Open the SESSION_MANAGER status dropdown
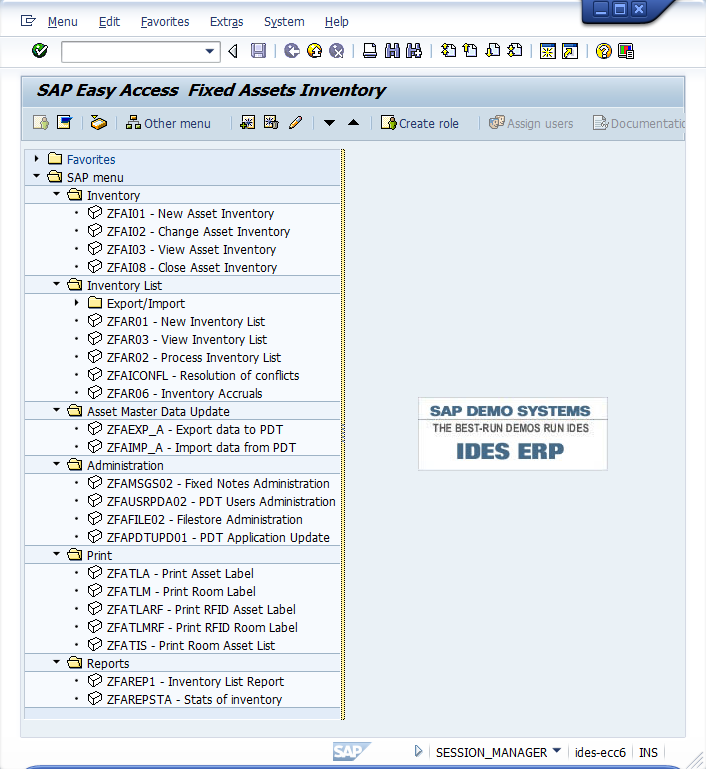Viewport: 706px width, 769px height. (556, 750)
